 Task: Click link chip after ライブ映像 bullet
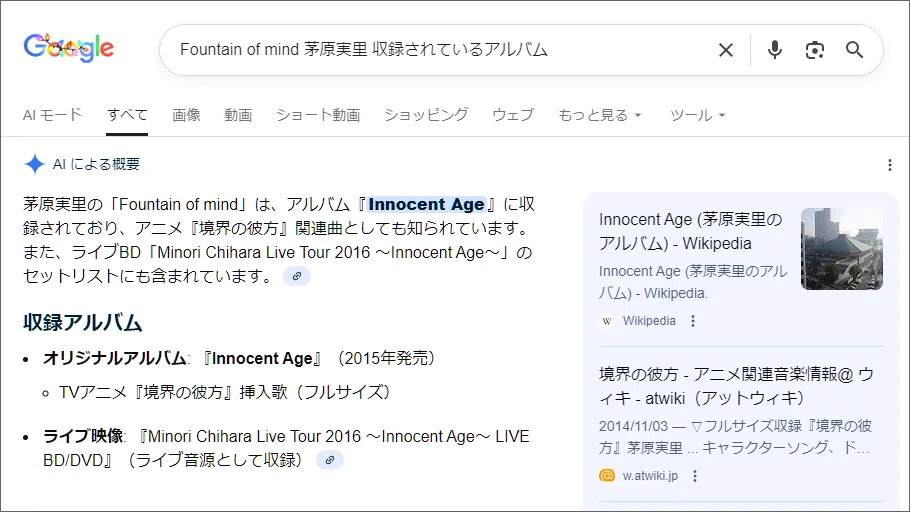click(330, 460)
